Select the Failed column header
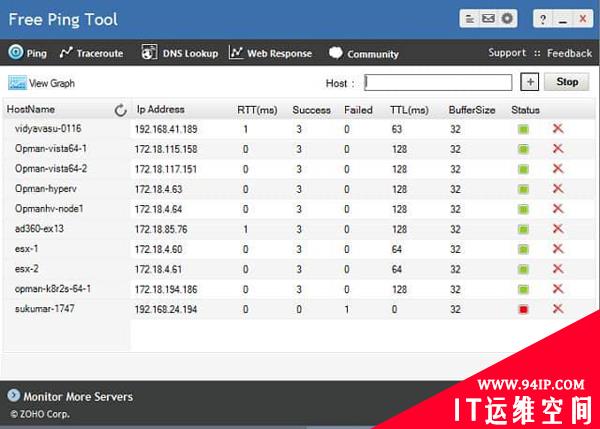This screenshot has height=429, width=600. coord(358,110)
